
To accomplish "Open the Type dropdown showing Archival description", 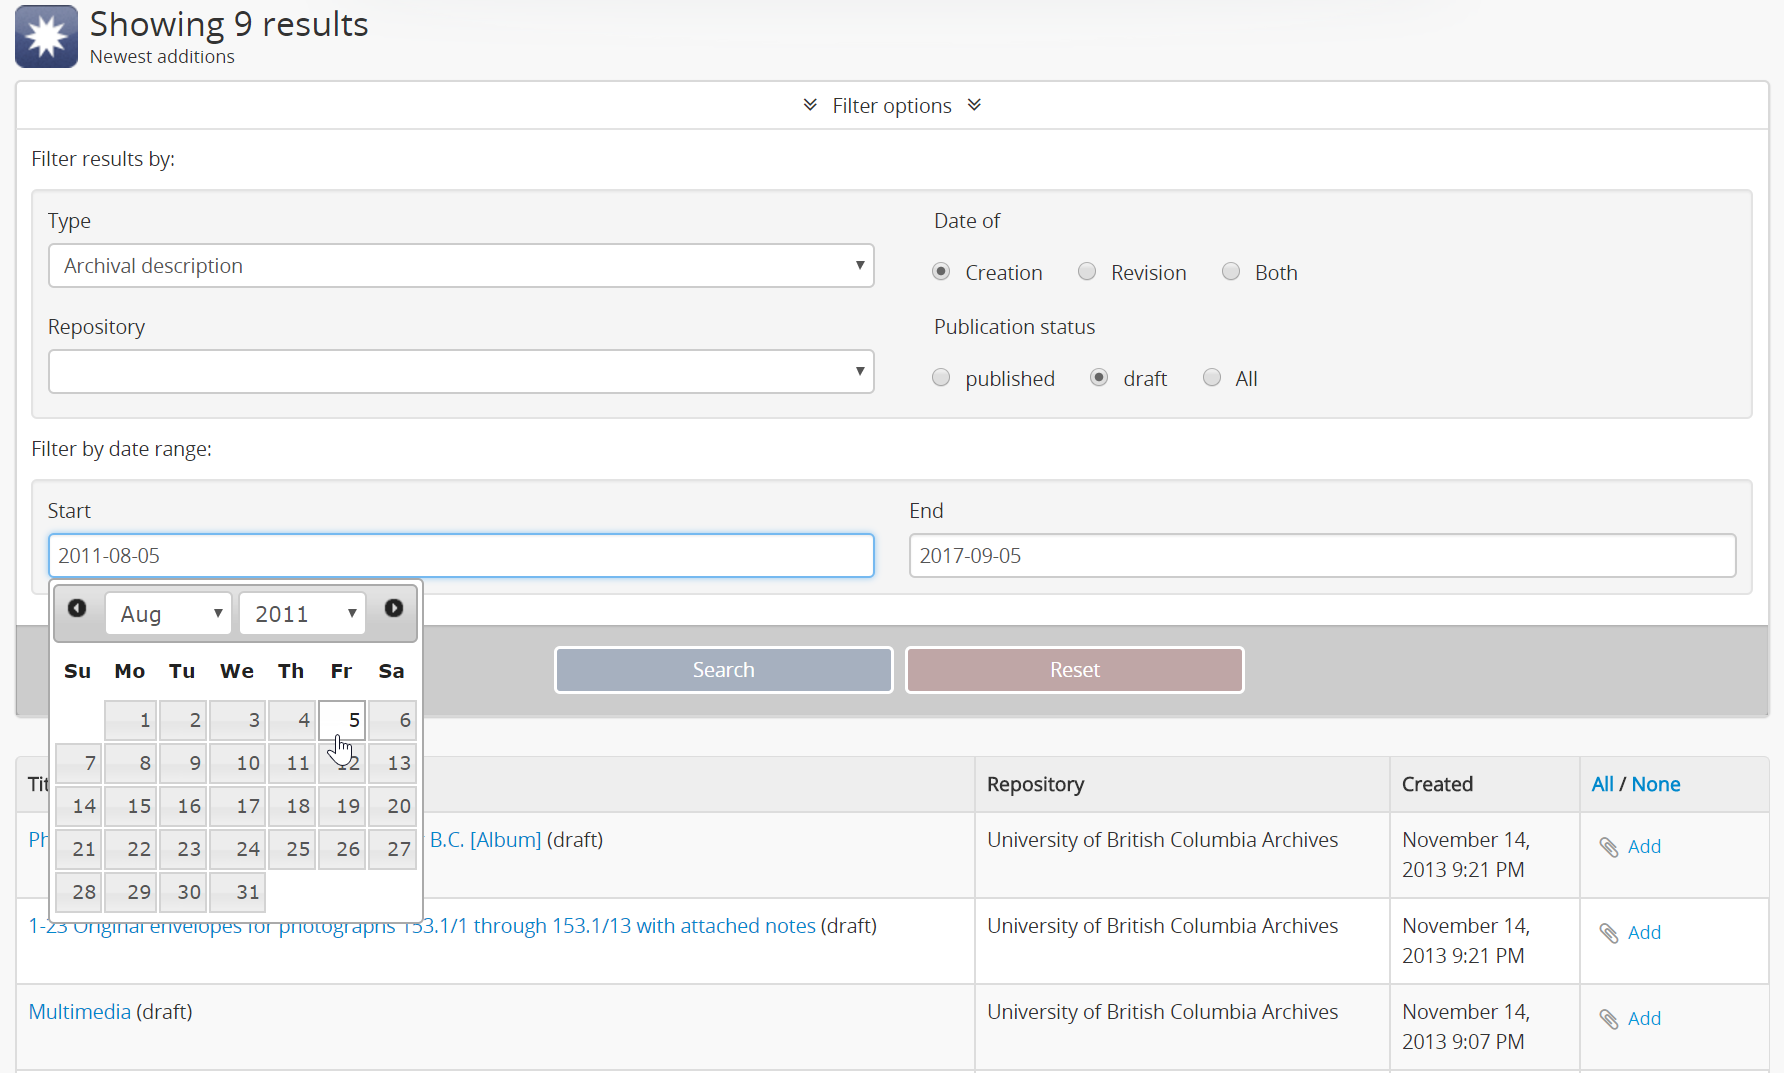I will [x=461, y=266].
